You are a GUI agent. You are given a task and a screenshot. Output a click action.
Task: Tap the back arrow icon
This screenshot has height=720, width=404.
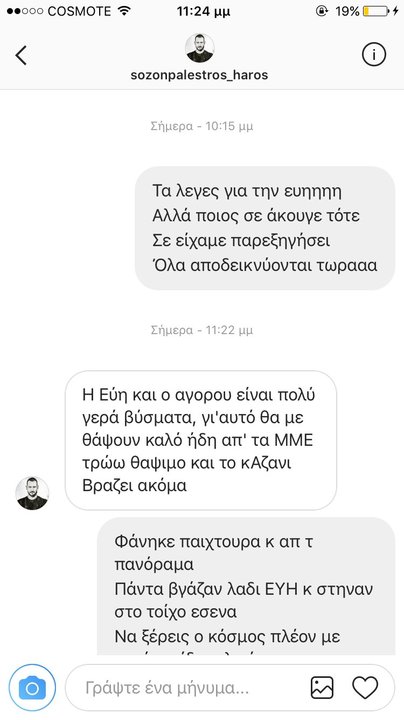tap(21, 55)
